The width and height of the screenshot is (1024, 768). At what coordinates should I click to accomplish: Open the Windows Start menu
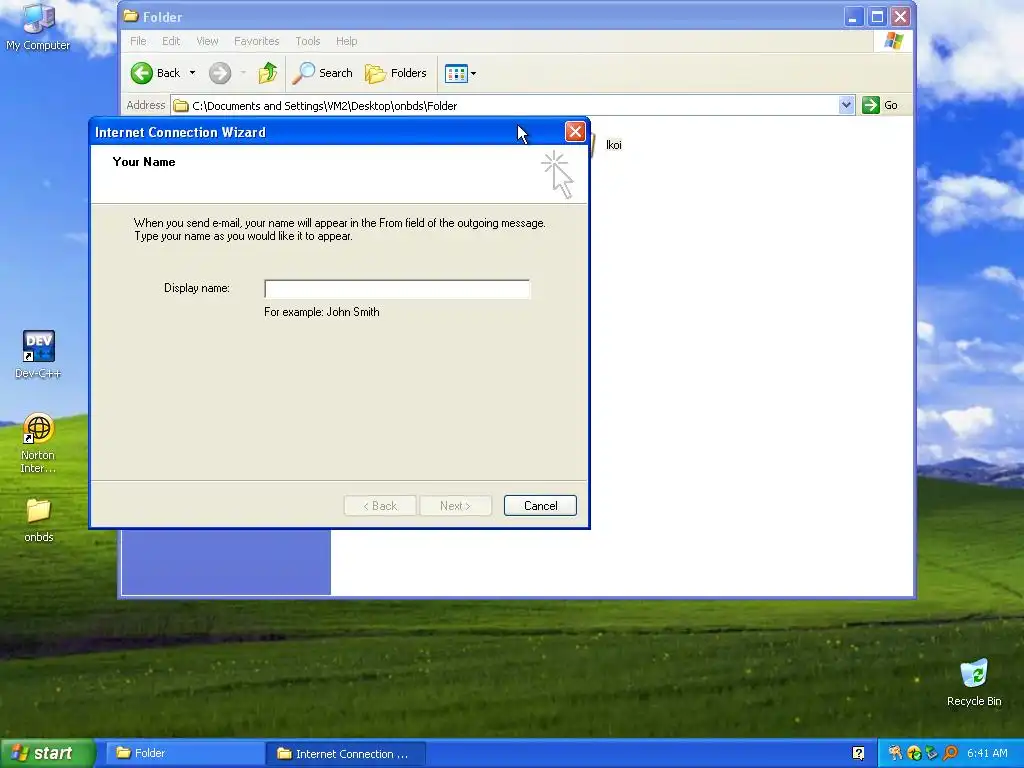(47, 753)
